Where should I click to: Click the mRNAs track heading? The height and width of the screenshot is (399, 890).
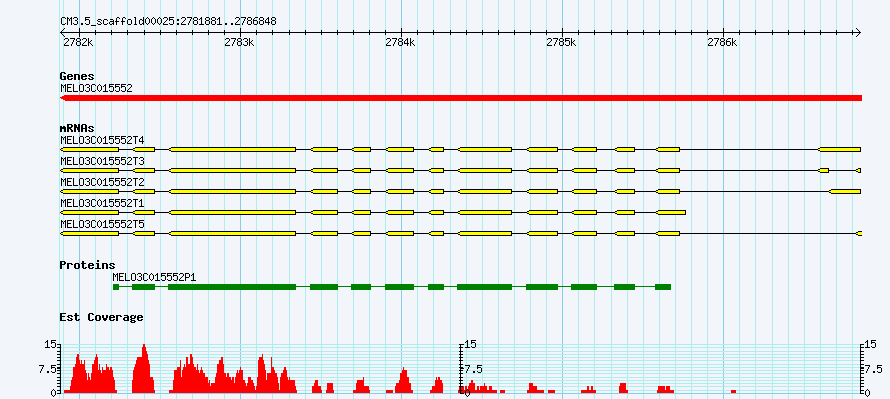pyautogui.click(x=77, y=129)
